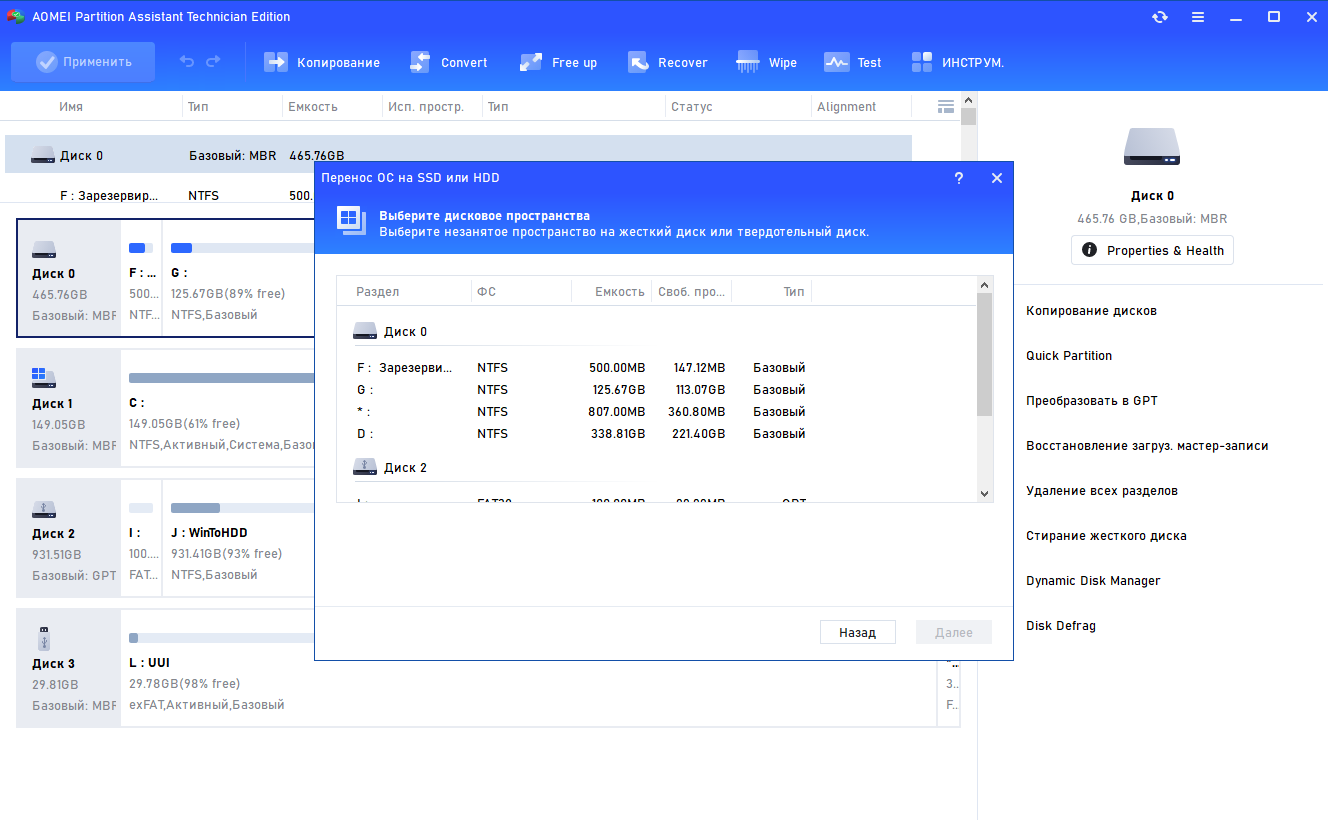This screenshot has height=820, width=1328.
Task: Open the Recover toolbar menu
Action: [x=668, y=62]
